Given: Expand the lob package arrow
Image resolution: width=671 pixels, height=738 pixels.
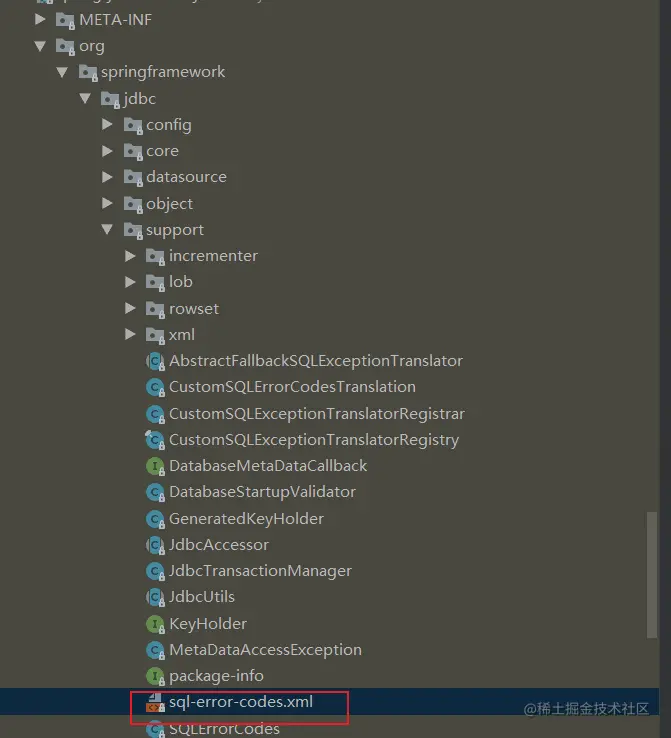Looking at the screenshot, I should (130, 281).
